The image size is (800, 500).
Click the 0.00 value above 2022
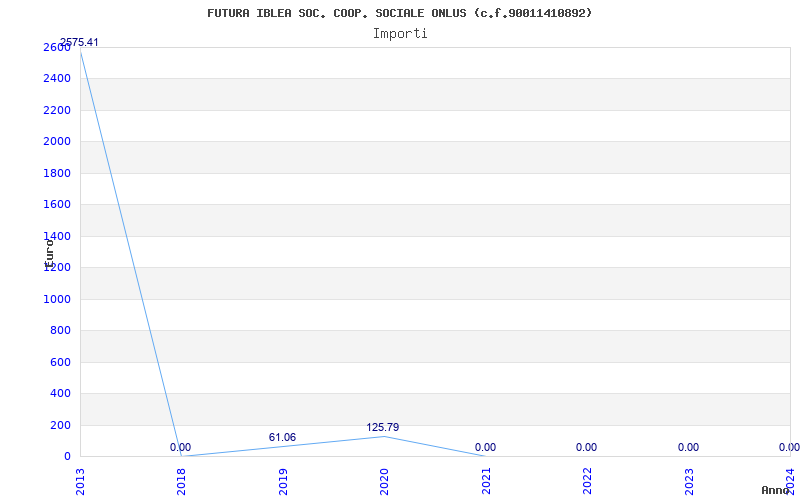click(x=586, y=447)
